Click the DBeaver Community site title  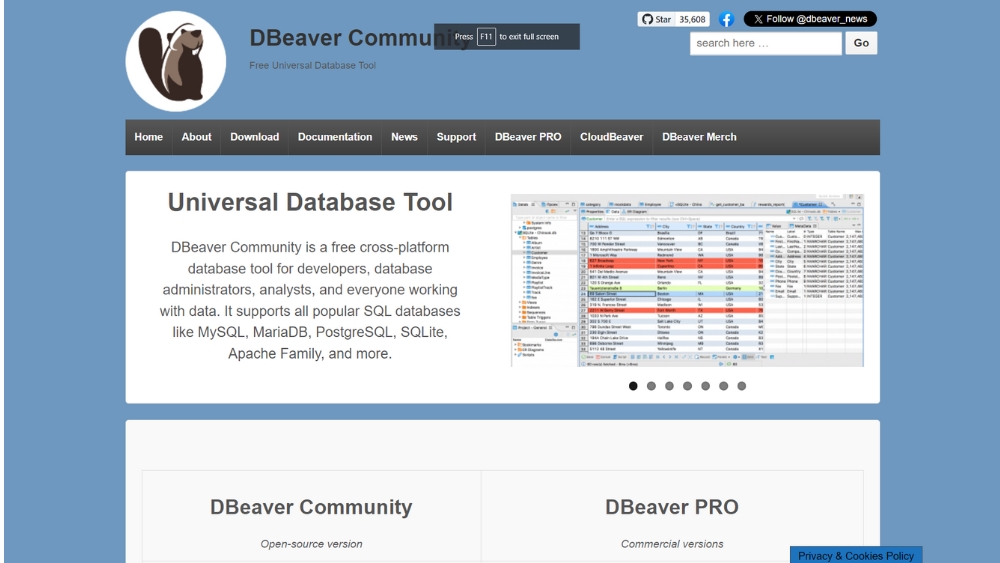pos(360,38)
